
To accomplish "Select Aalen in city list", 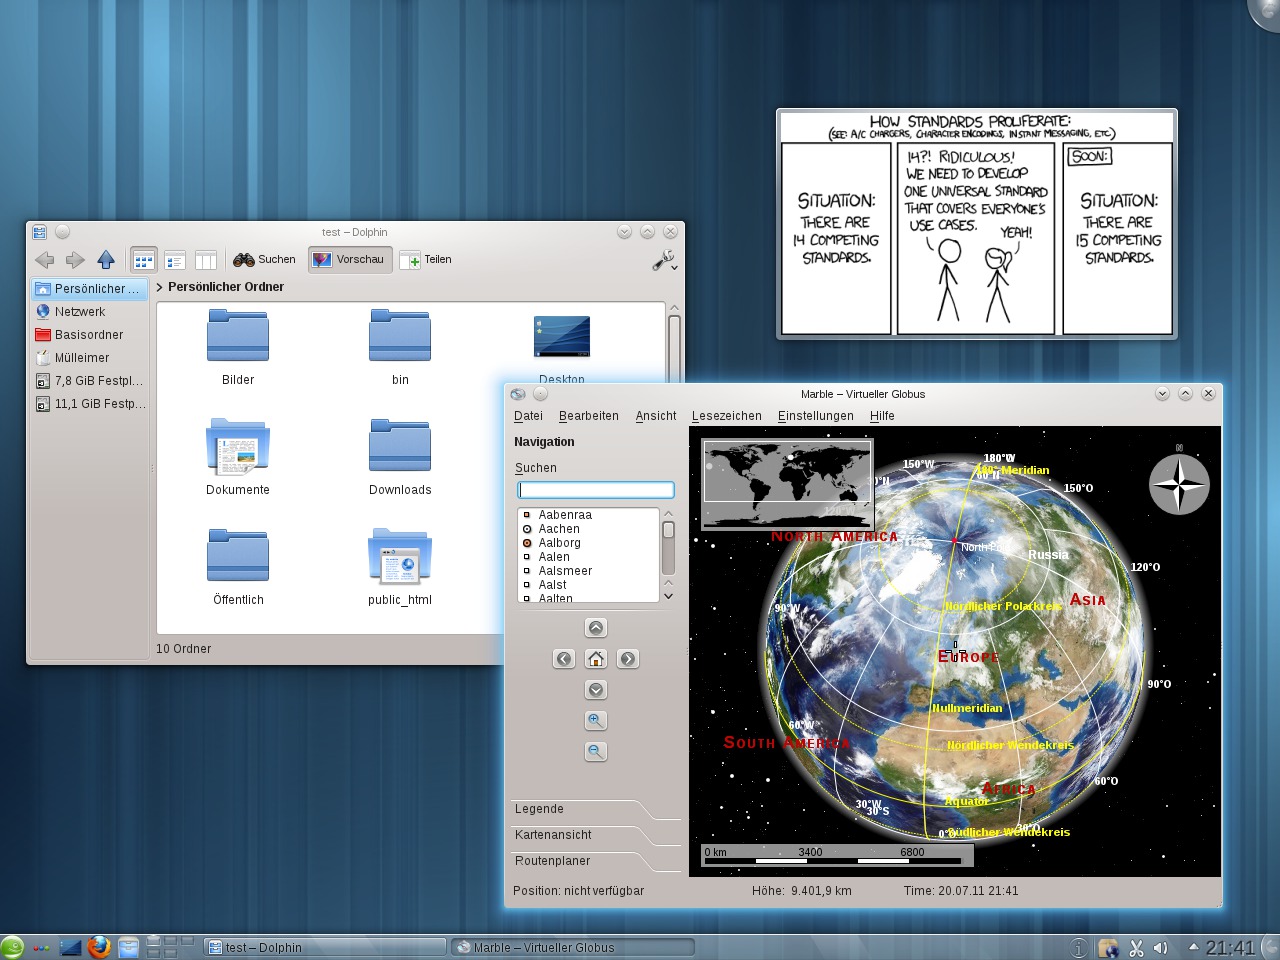I will coord(554,557).
